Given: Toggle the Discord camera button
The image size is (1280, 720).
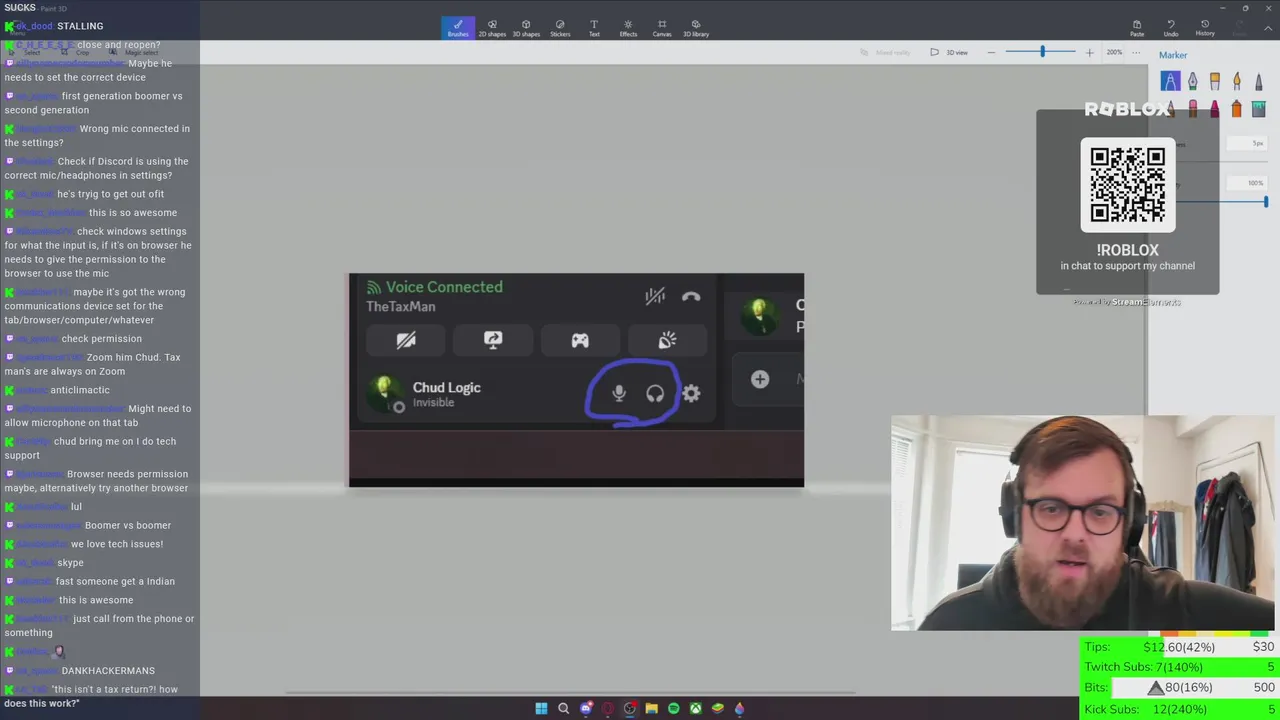Looking at the screenshot, I should pos(405,340).
